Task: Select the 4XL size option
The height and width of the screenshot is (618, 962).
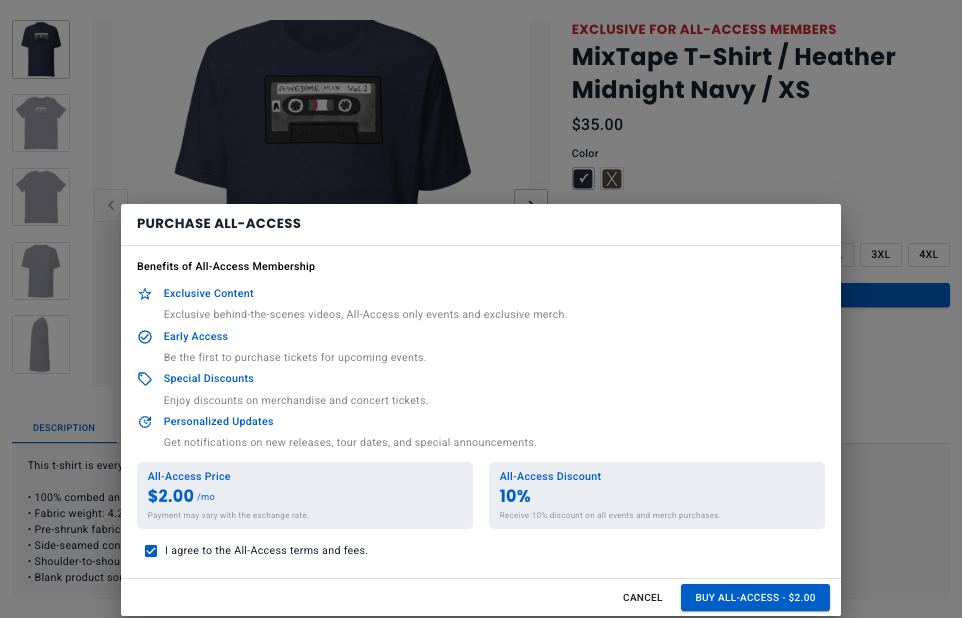Action: pyautogui.click(x=929, y=254)
